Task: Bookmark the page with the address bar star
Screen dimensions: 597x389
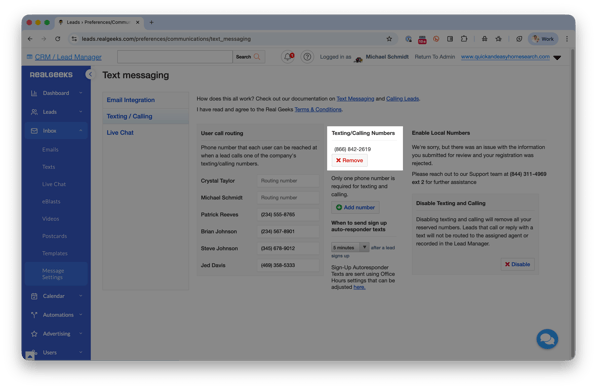Action: pyautogui.click(x=389, y=39)
